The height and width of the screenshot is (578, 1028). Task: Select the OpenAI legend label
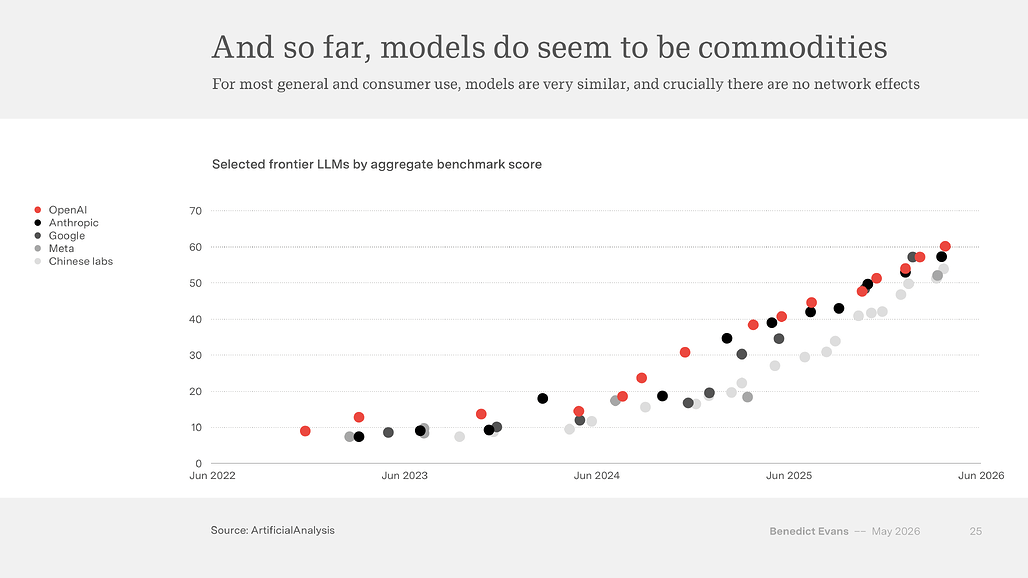point(68,210)
